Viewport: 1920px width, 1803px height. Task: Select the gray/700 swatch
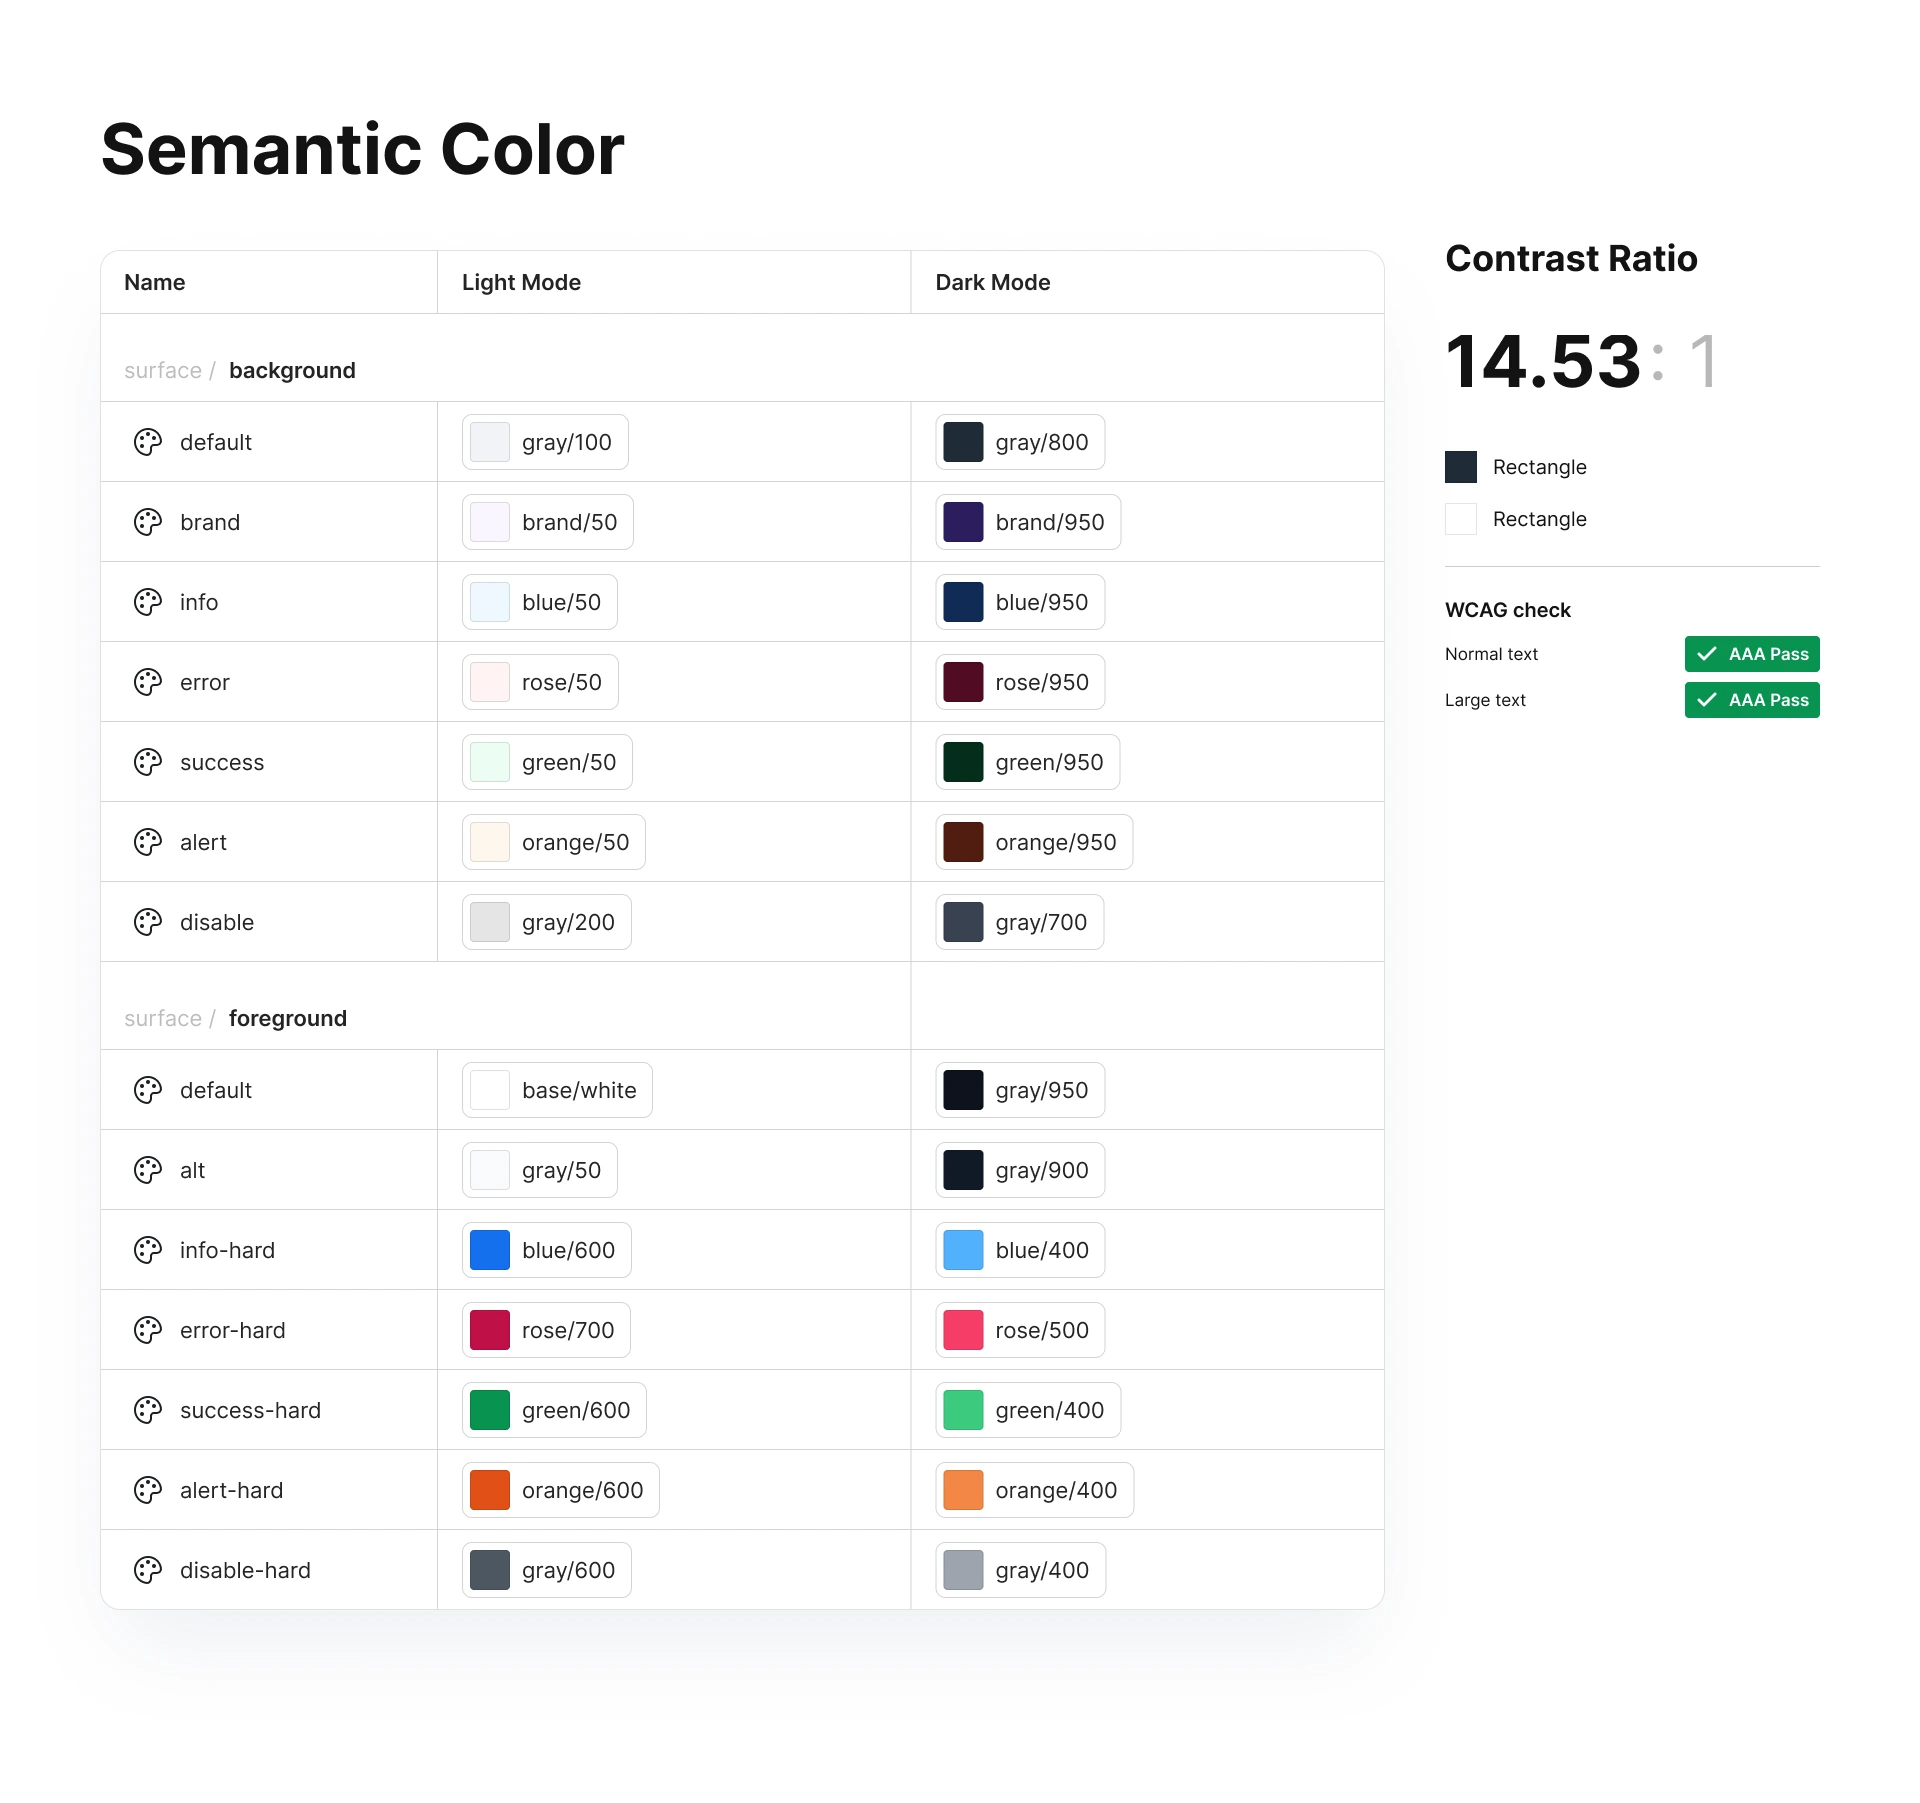(963, 922)
